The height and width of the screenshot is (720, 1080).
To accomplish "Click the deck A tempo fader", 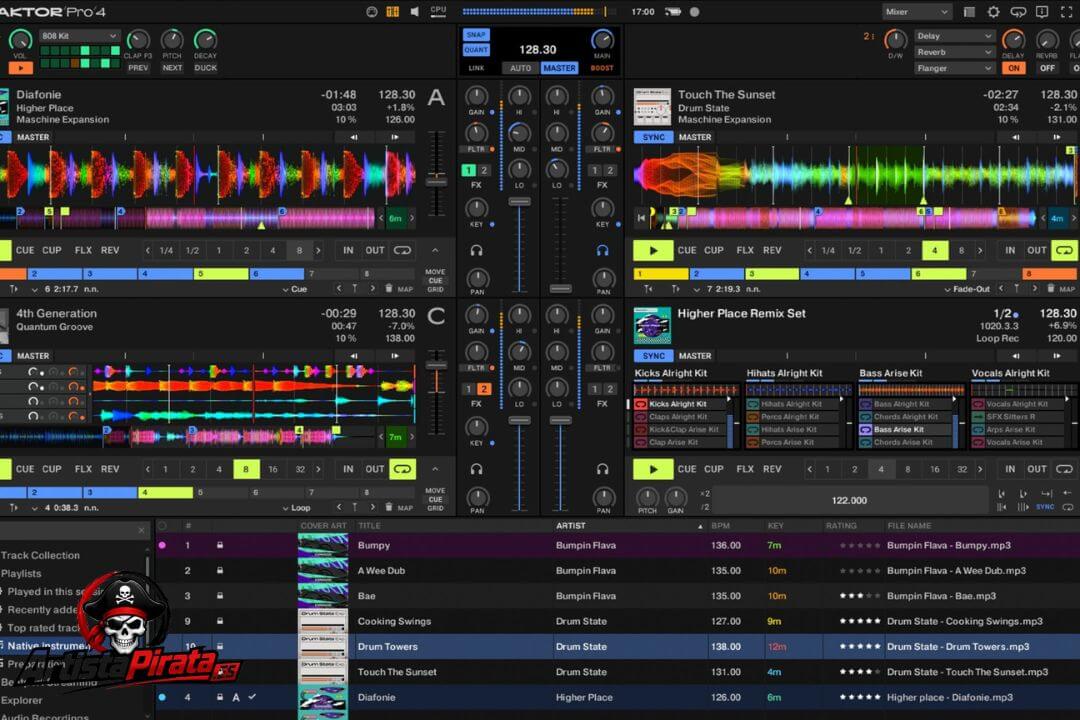I will click(x=436, y=181).
